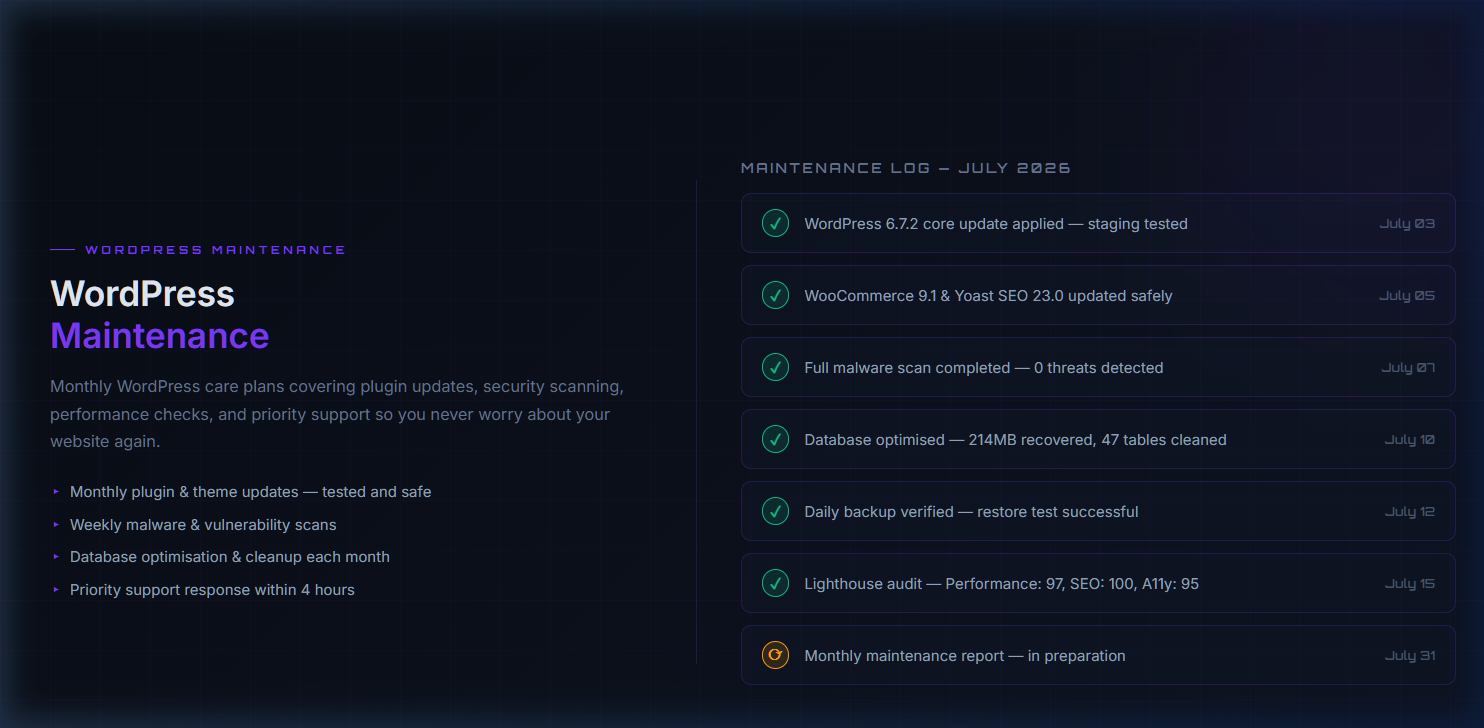Click the arrow bullet before Priority support response
Viewport: 1484px width, 728px height.
(x=56, y=590)
